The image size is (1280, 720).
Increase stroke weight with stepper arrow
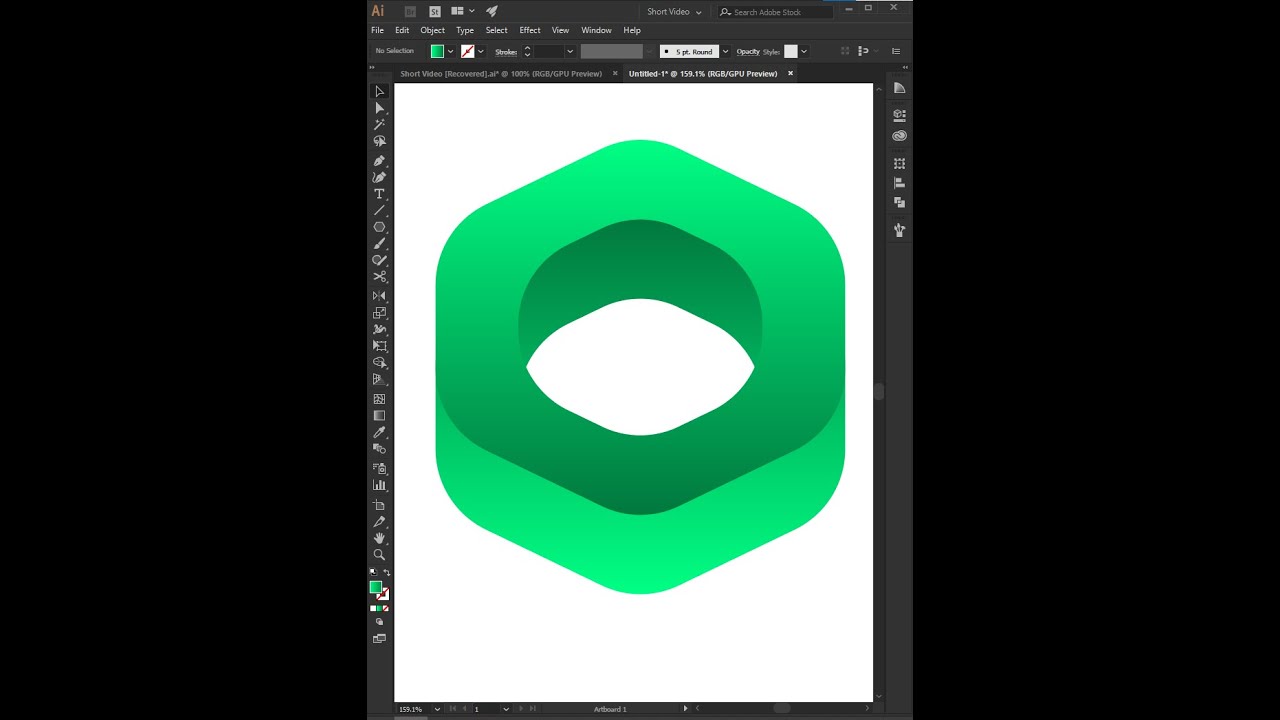tap(527, 48)
